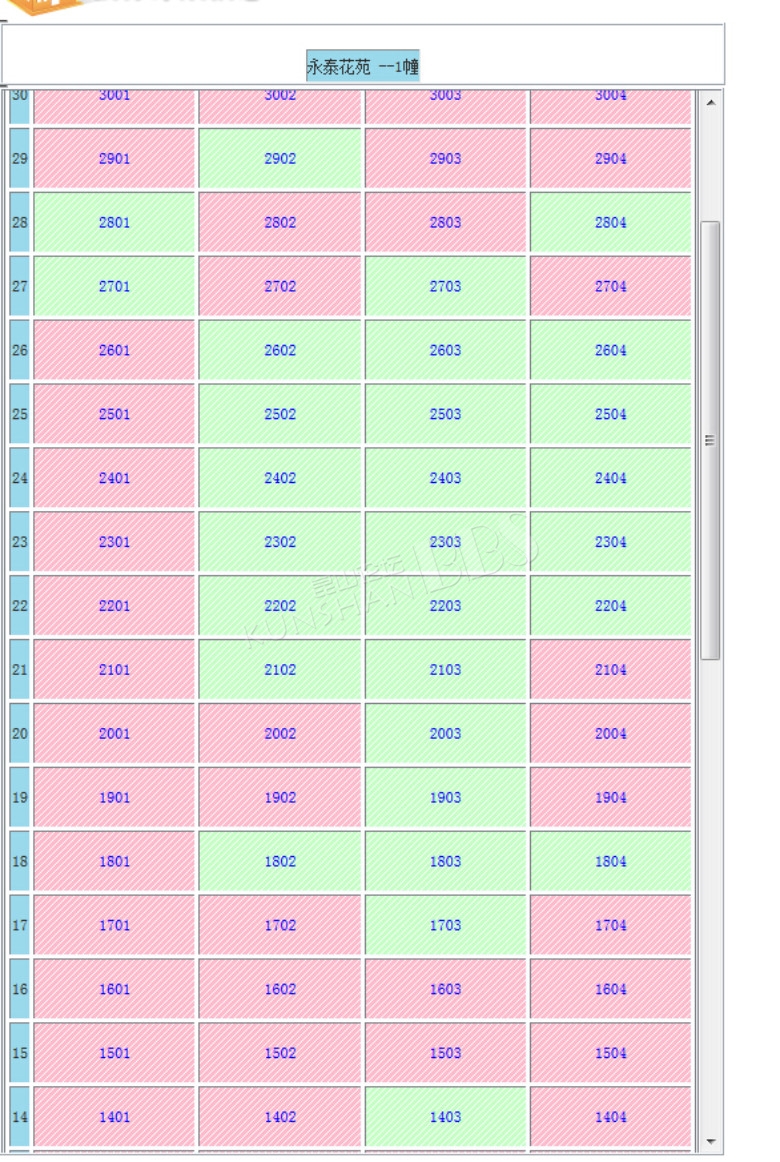
Task: Click the floor 16 row label
Action: click(x=19, y=989)
